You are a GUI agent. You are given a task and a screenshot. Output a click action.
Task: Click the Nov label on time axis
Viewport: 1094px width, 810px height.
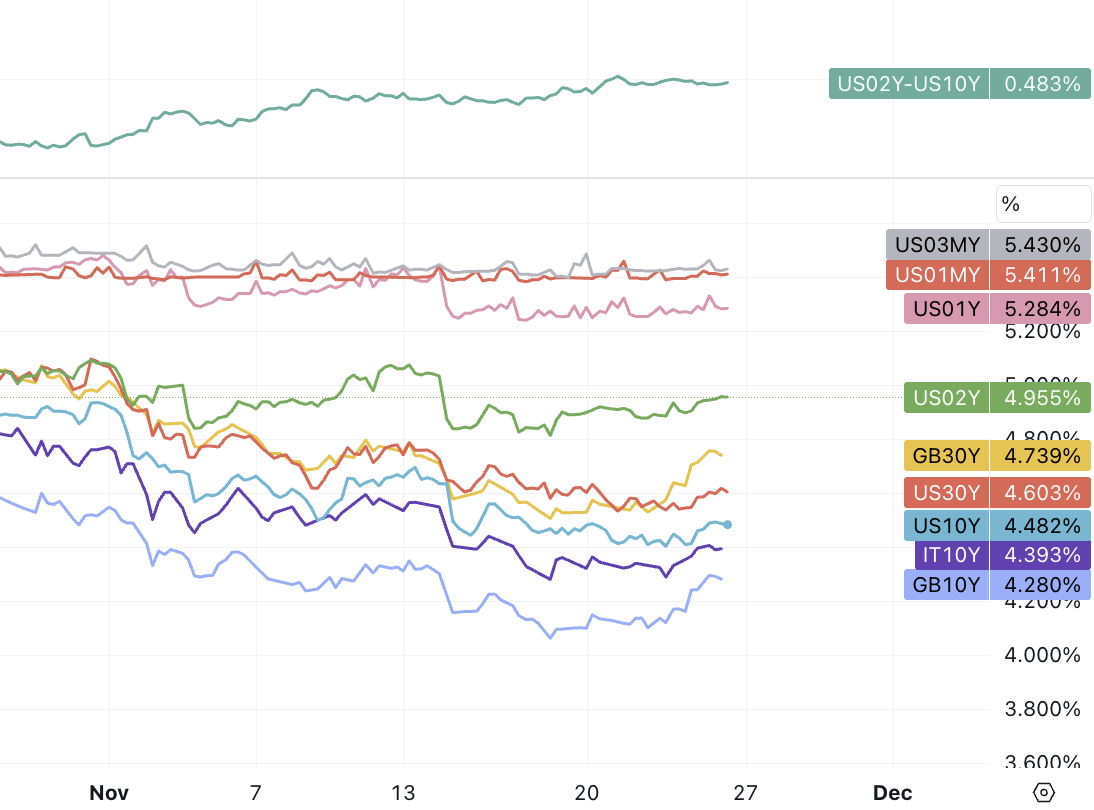click(109, 793)
